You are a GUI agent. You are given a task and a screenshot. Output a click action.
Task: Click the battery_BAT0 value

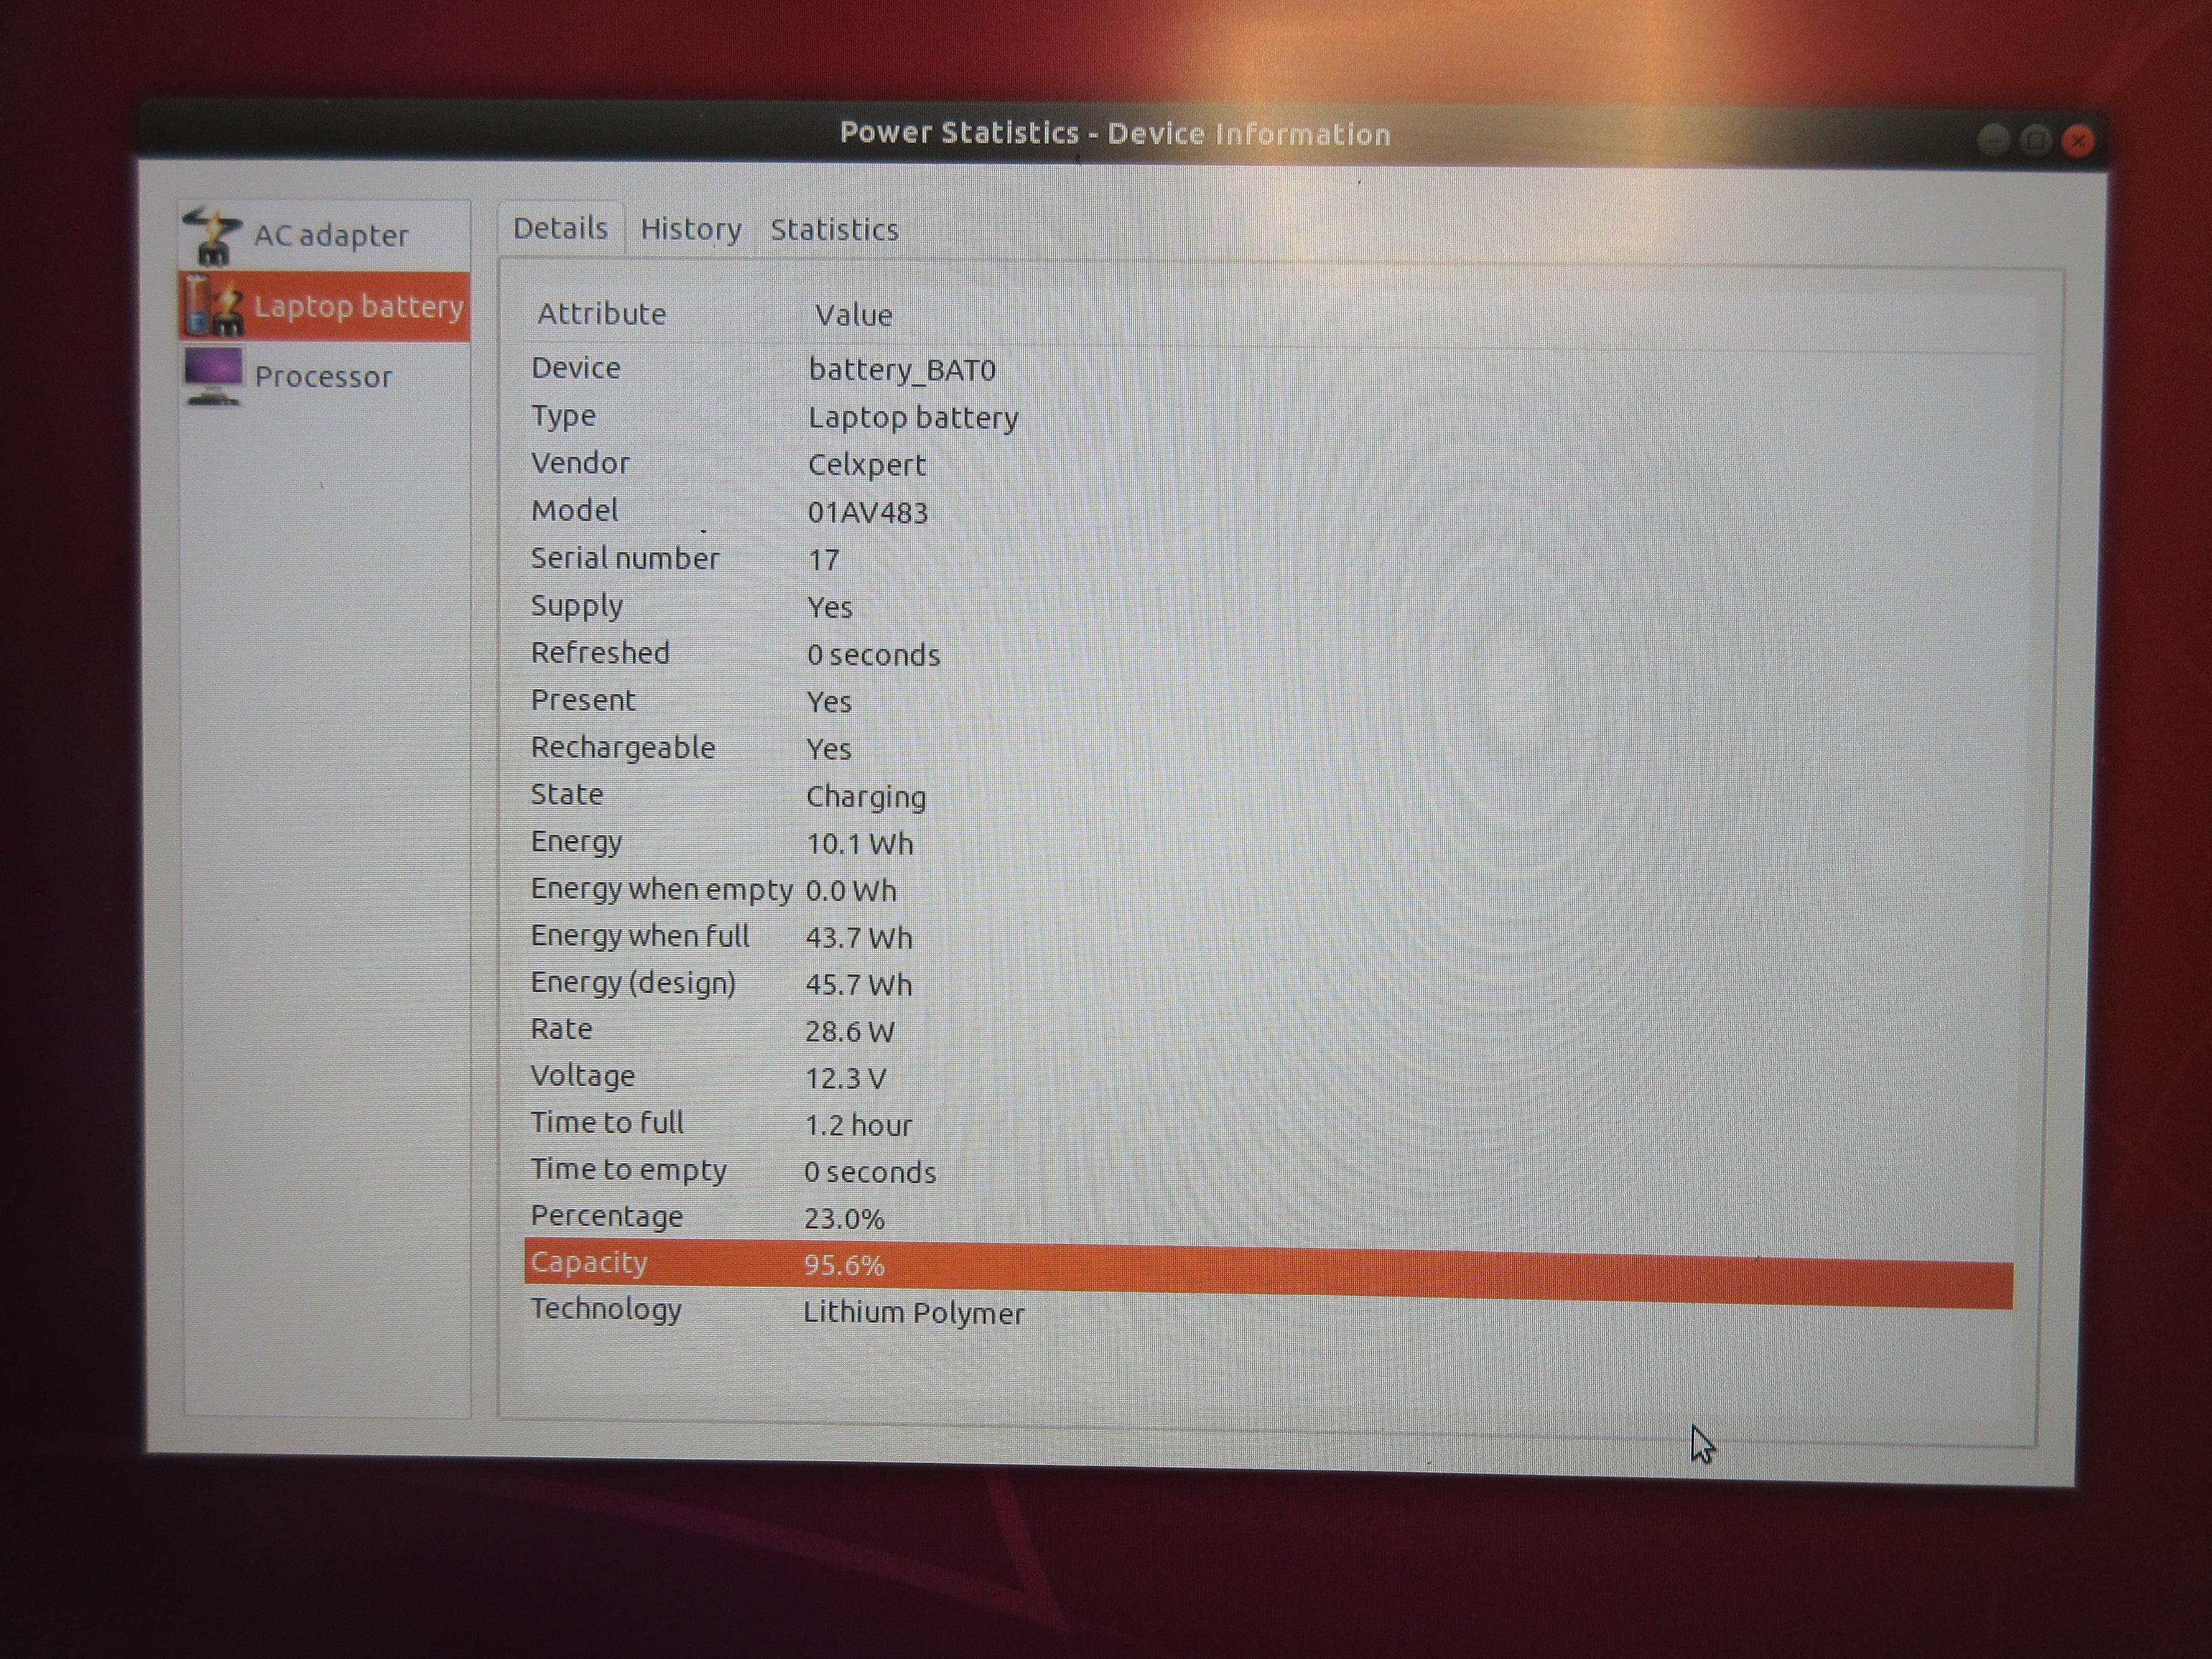[902, 370]
